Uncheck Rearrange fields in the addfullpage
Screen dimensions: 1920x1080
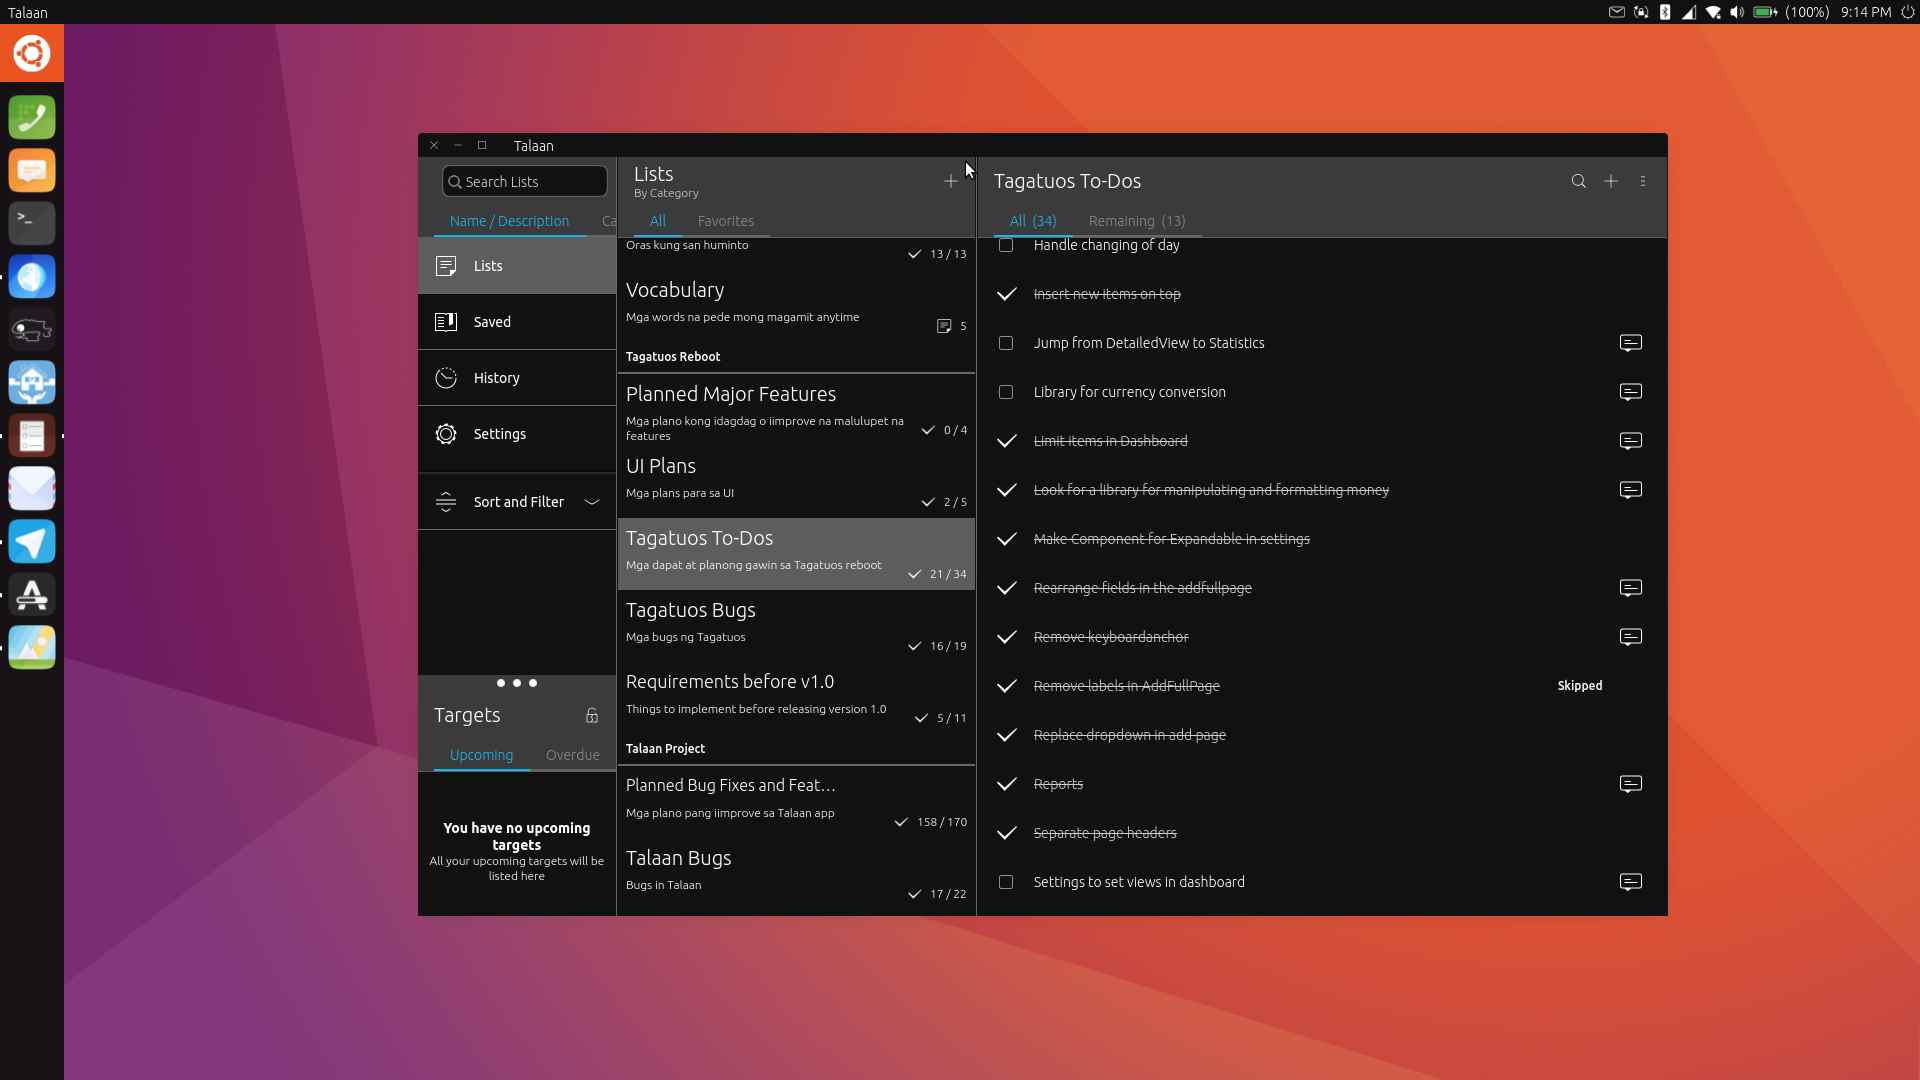click(x=1007, y=588)
